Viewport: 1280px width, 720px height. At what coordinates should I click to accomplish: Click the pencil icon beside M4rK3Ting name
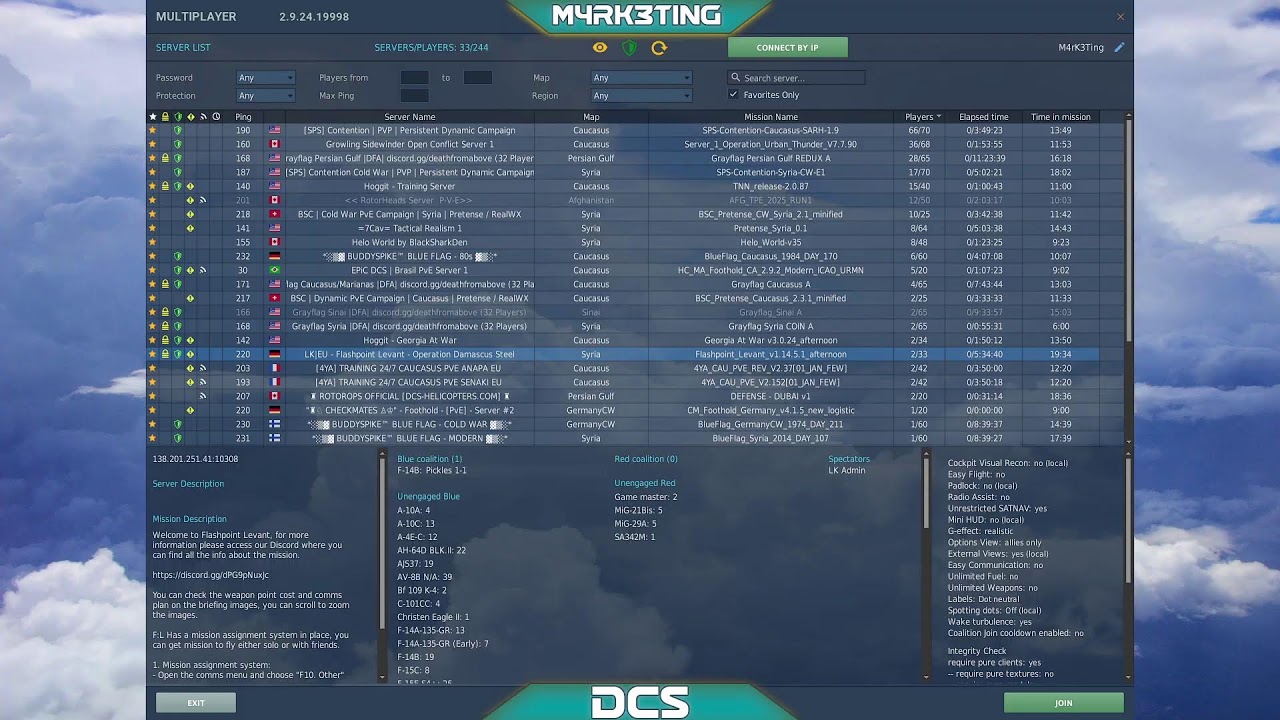point(1119,47)
